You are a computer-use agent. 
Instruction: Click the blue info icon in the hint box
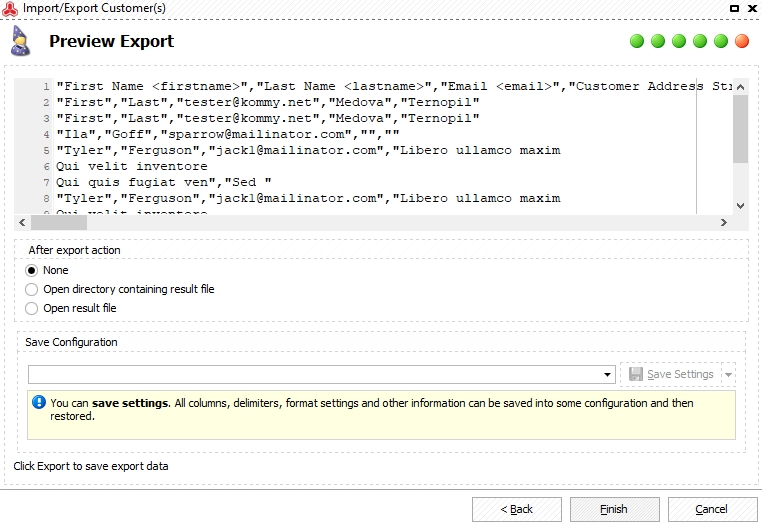39,402
